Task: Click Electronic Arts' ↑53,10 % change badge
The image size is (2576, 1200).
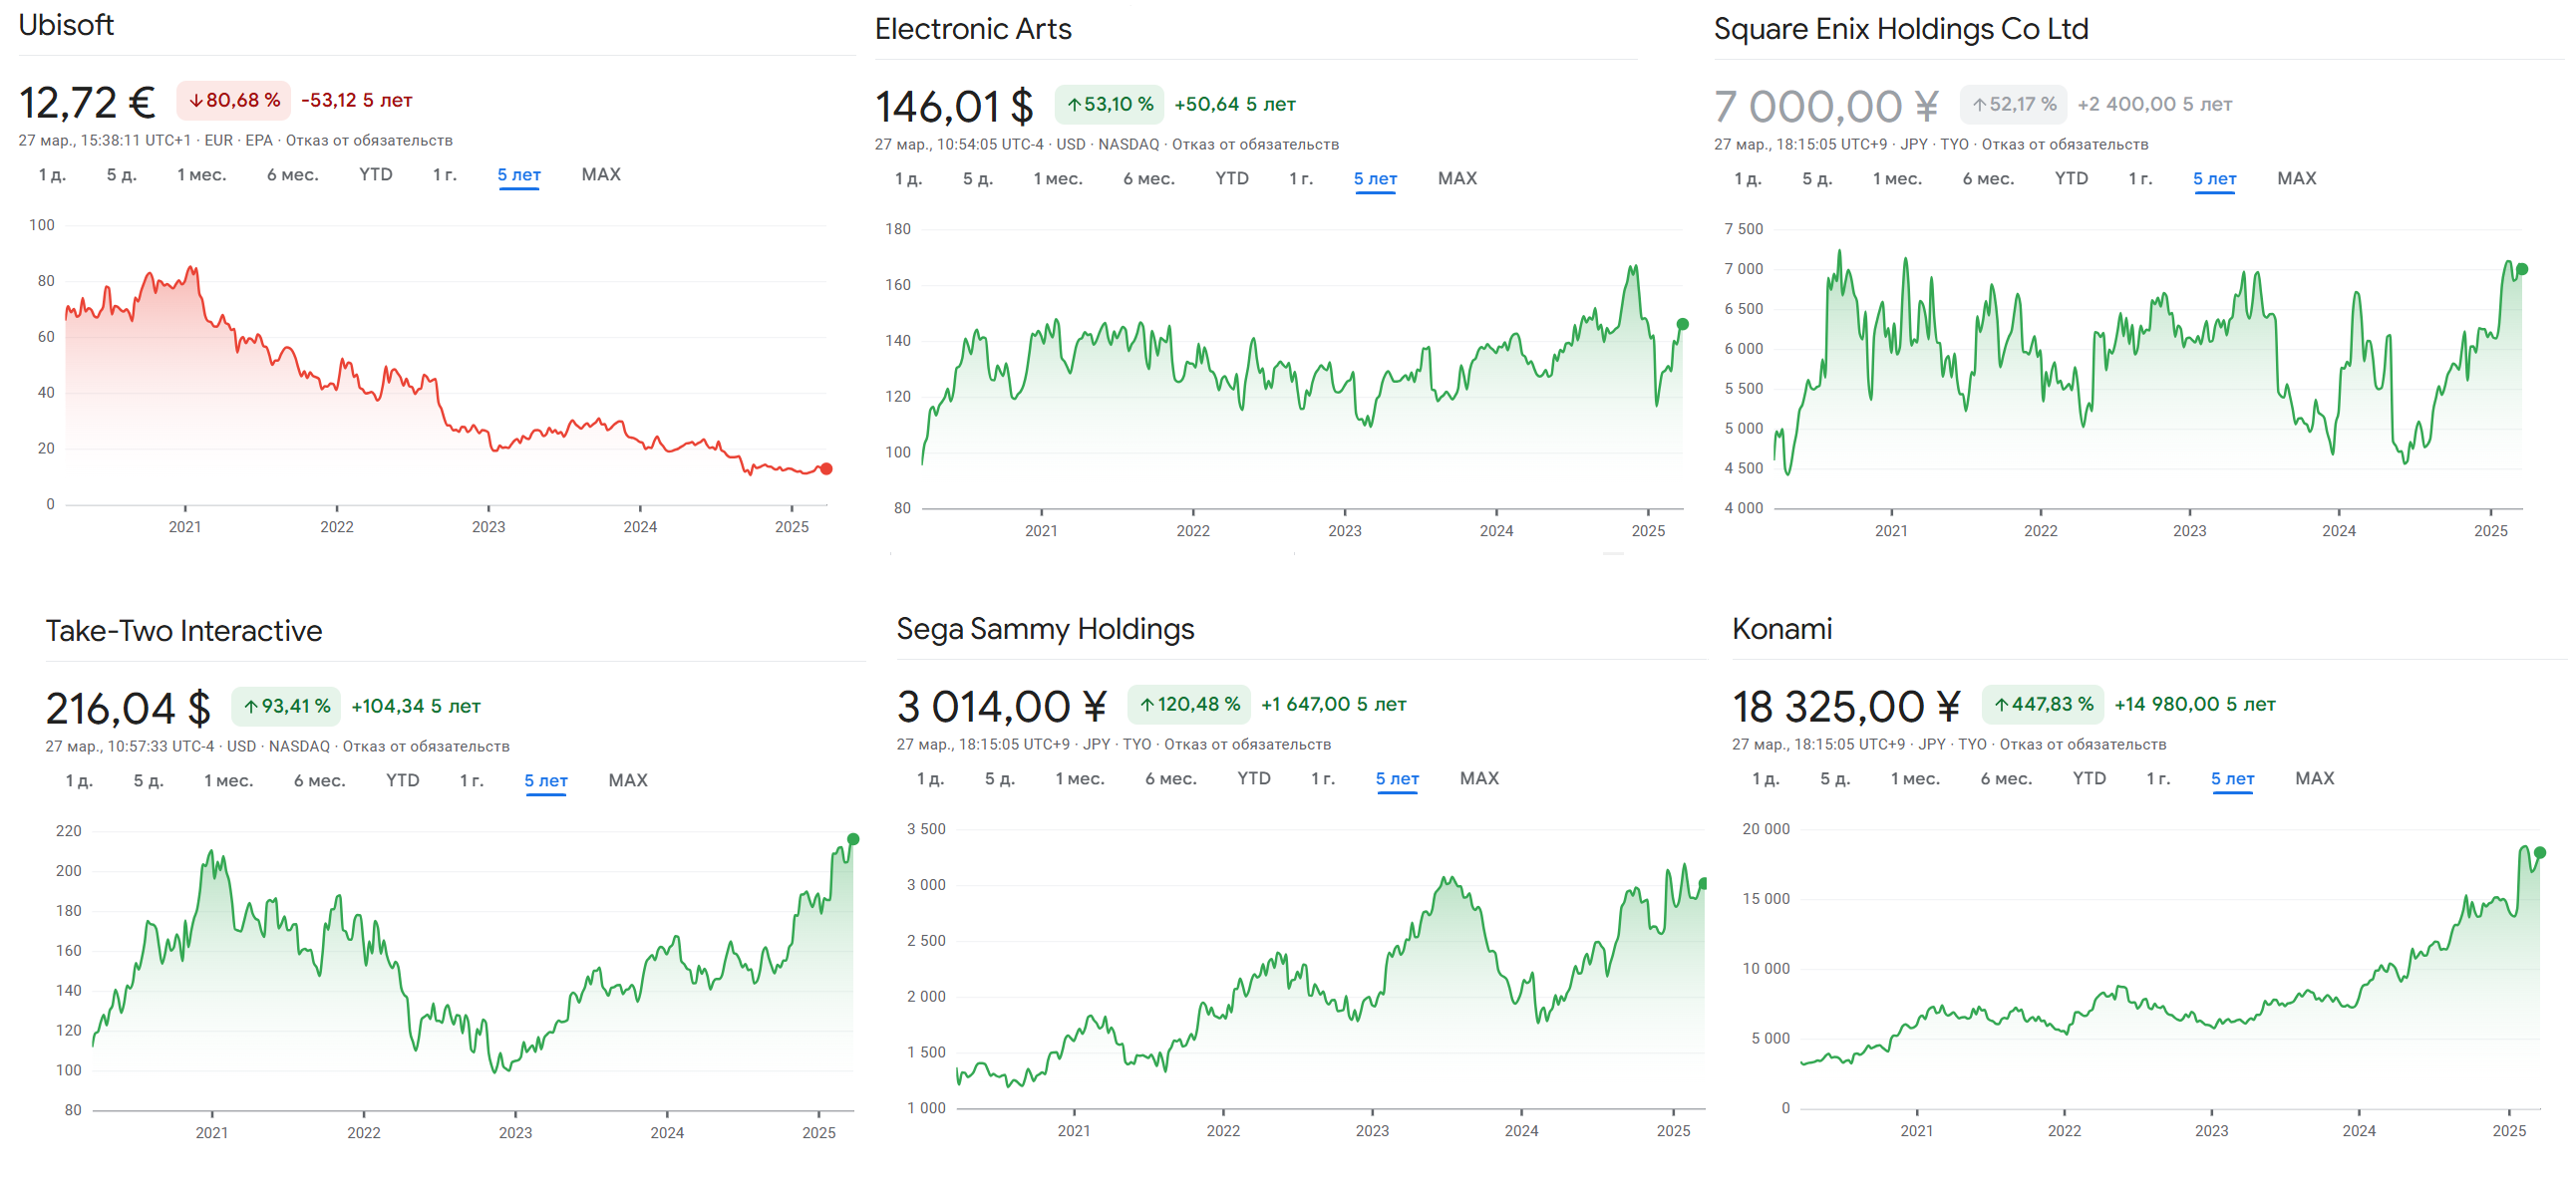Action: pos(1109,104)
